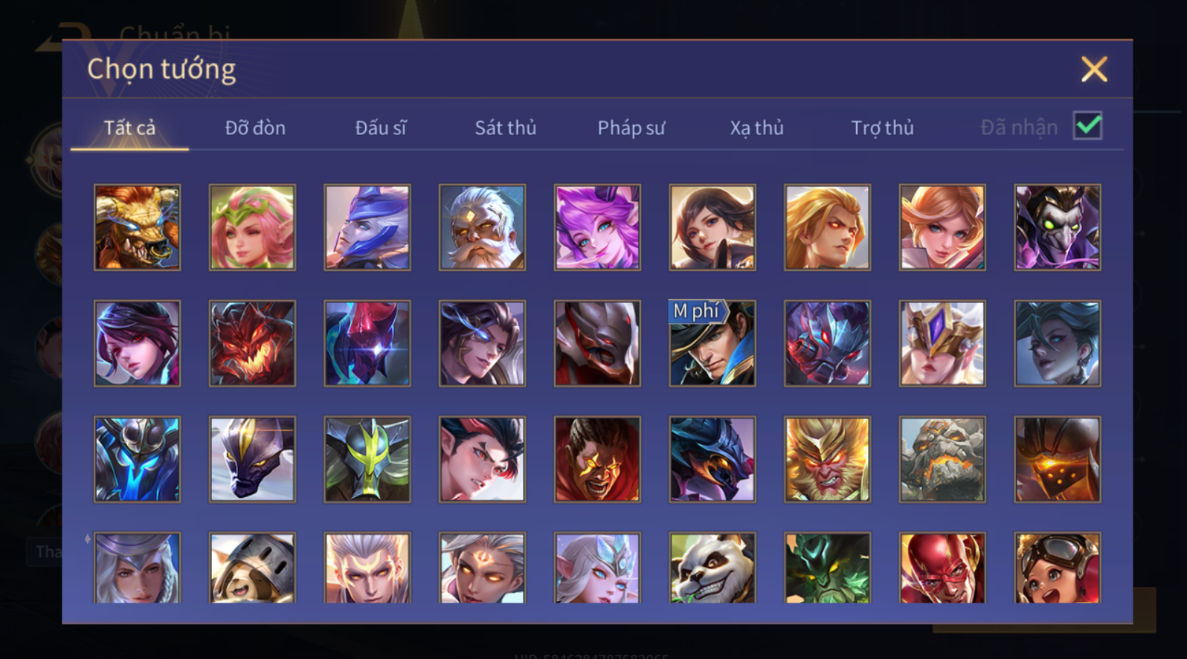Choose the green-eyed dark jester hero

pyautogui.click(x=1058, y=228)
